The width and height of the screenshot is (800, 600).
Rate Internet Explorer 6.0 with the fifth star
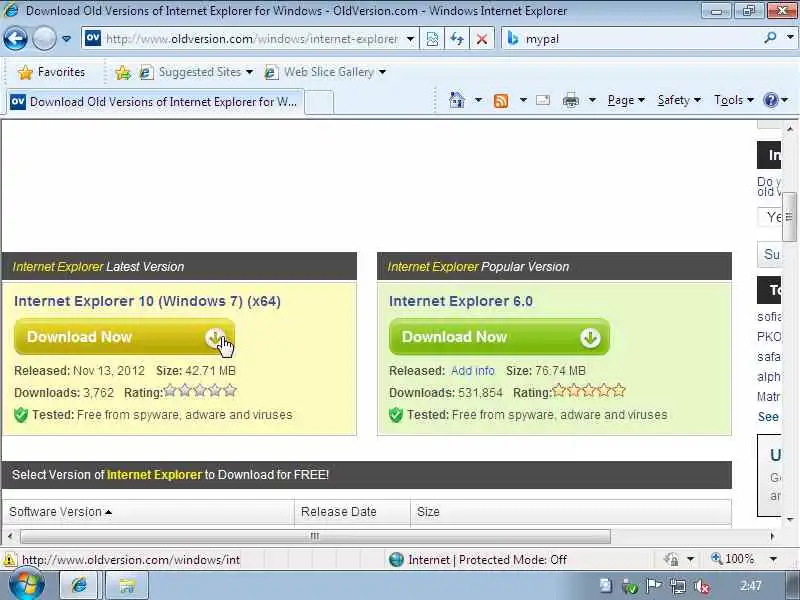point(619,391)
